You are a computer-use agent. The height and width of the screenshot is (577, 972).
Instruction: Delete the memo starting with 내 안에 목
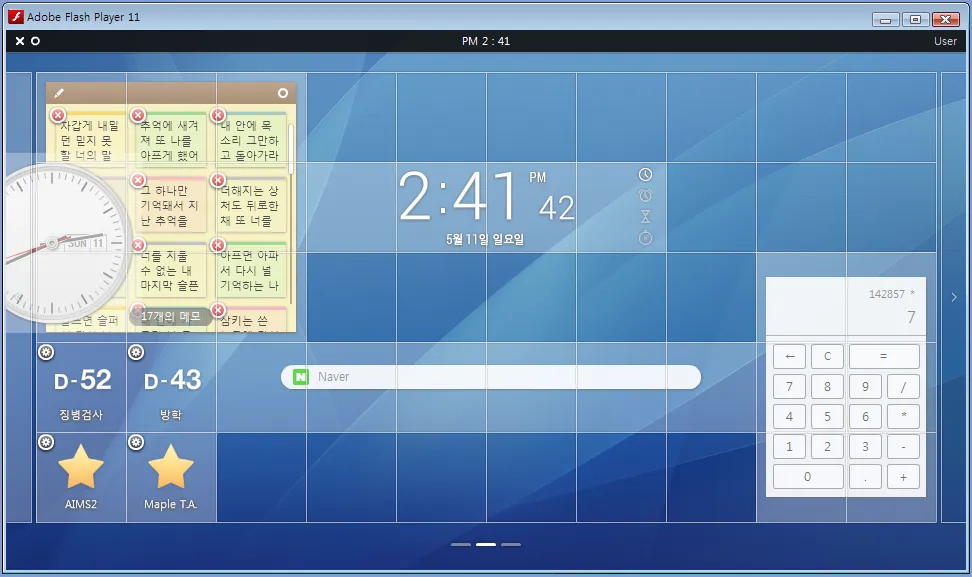(x=218, y=115)
